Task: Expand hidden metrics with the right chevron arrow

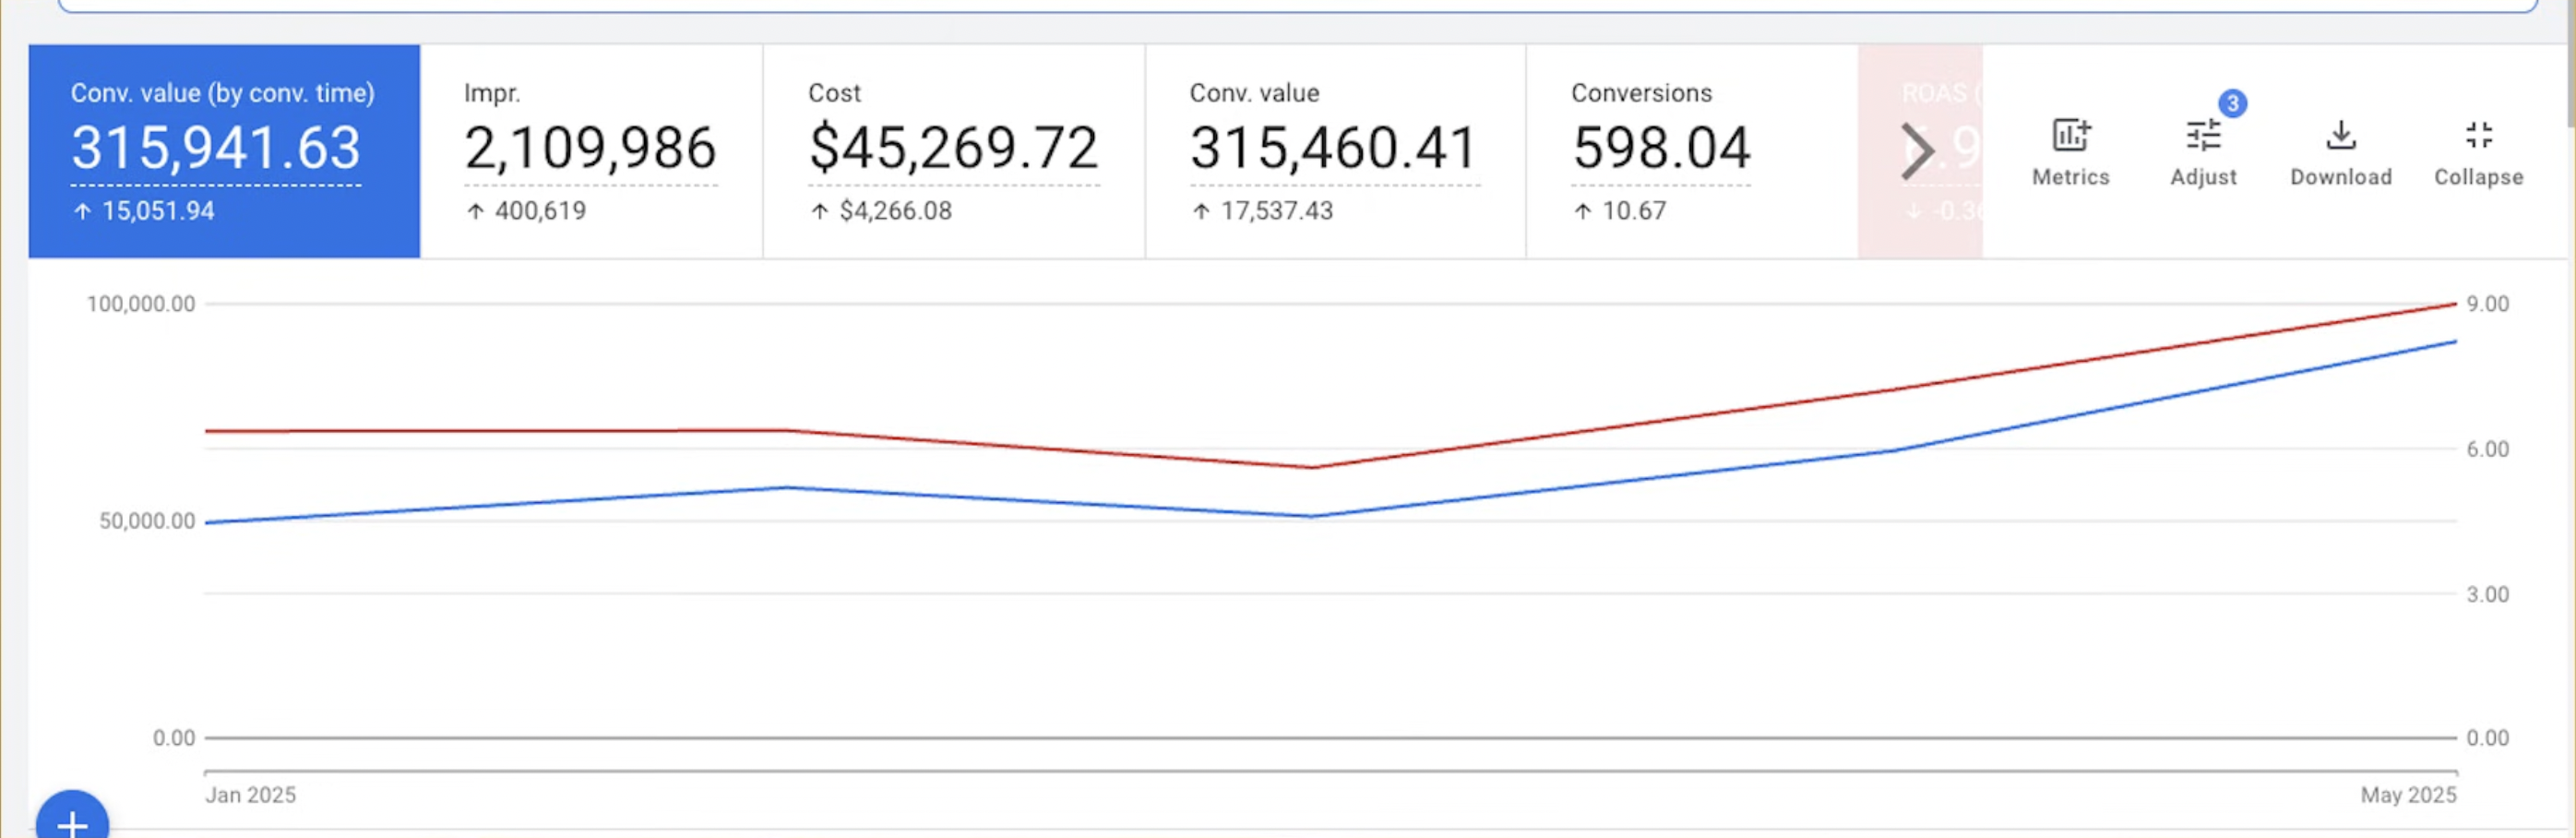Action: coord(1917,151)
